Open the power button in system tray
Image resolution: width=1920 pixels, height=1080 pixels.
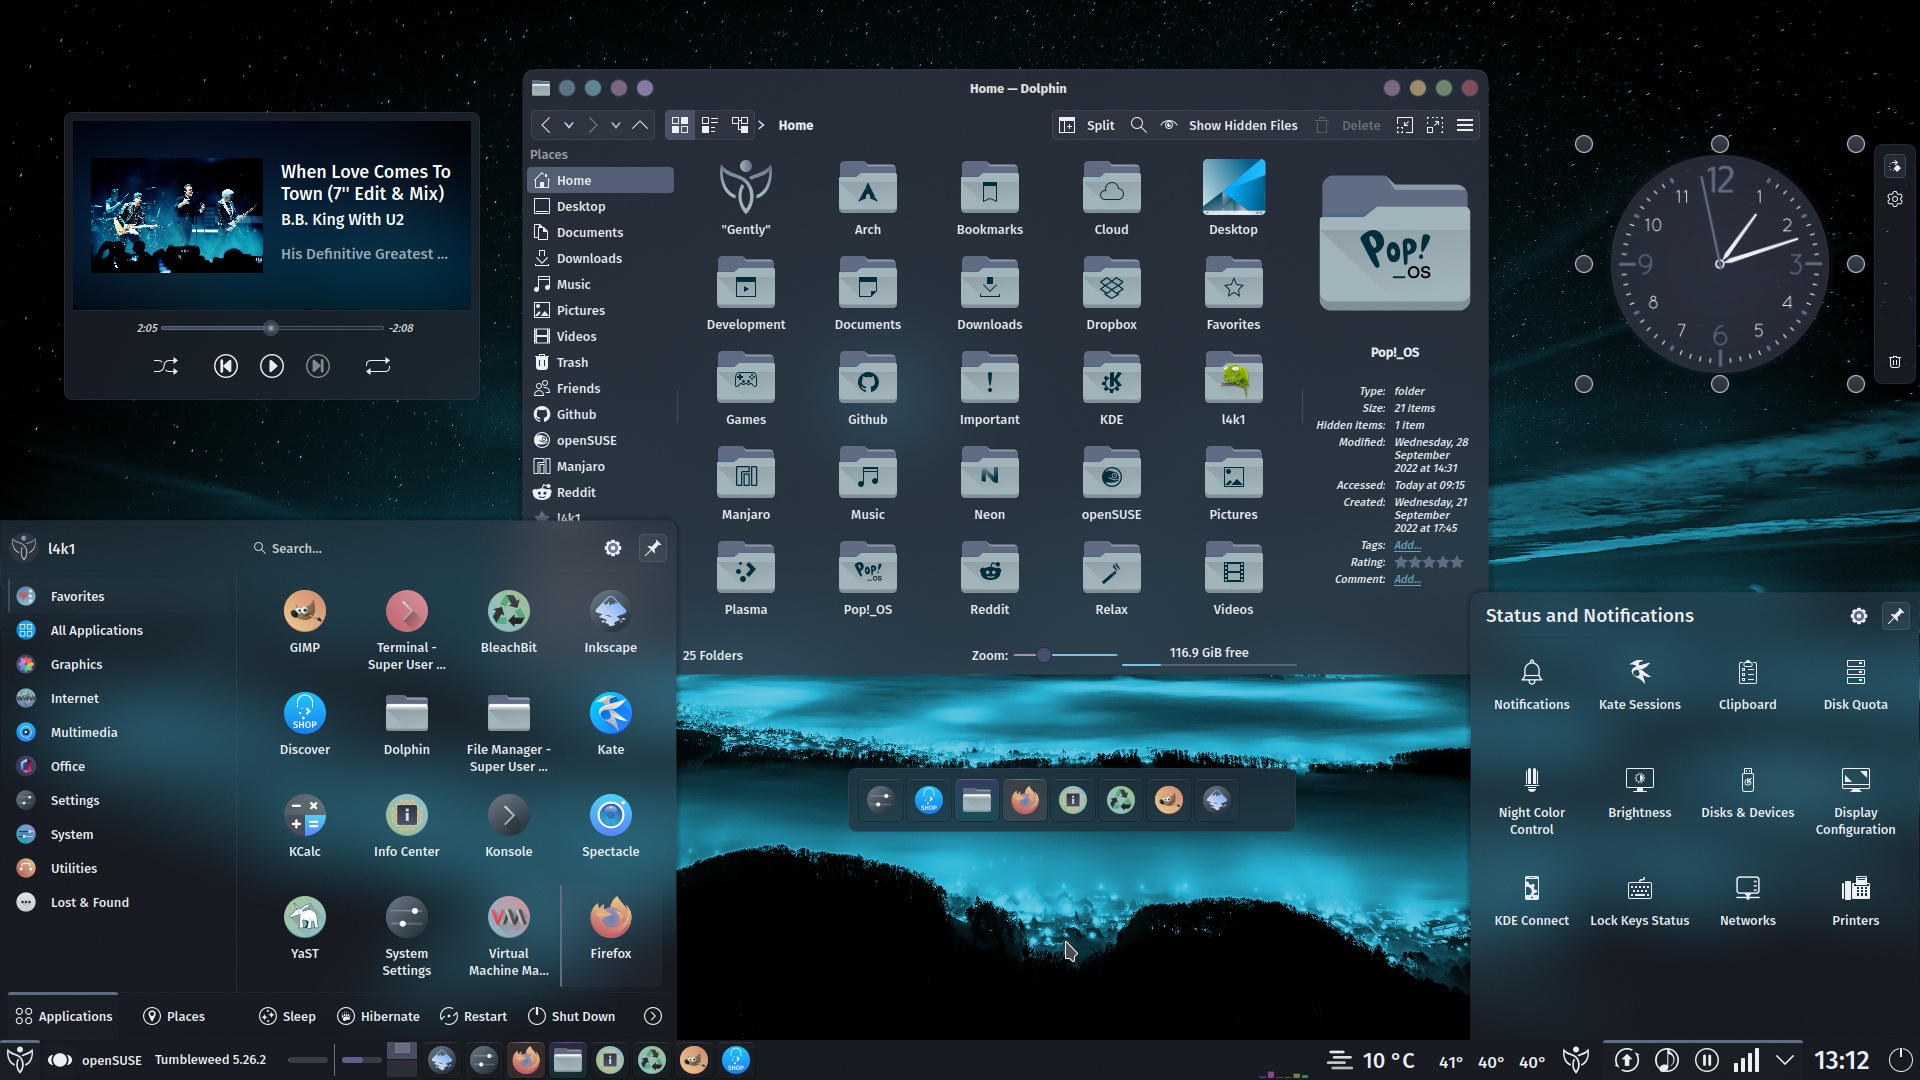click(x=1899, y=1059)
